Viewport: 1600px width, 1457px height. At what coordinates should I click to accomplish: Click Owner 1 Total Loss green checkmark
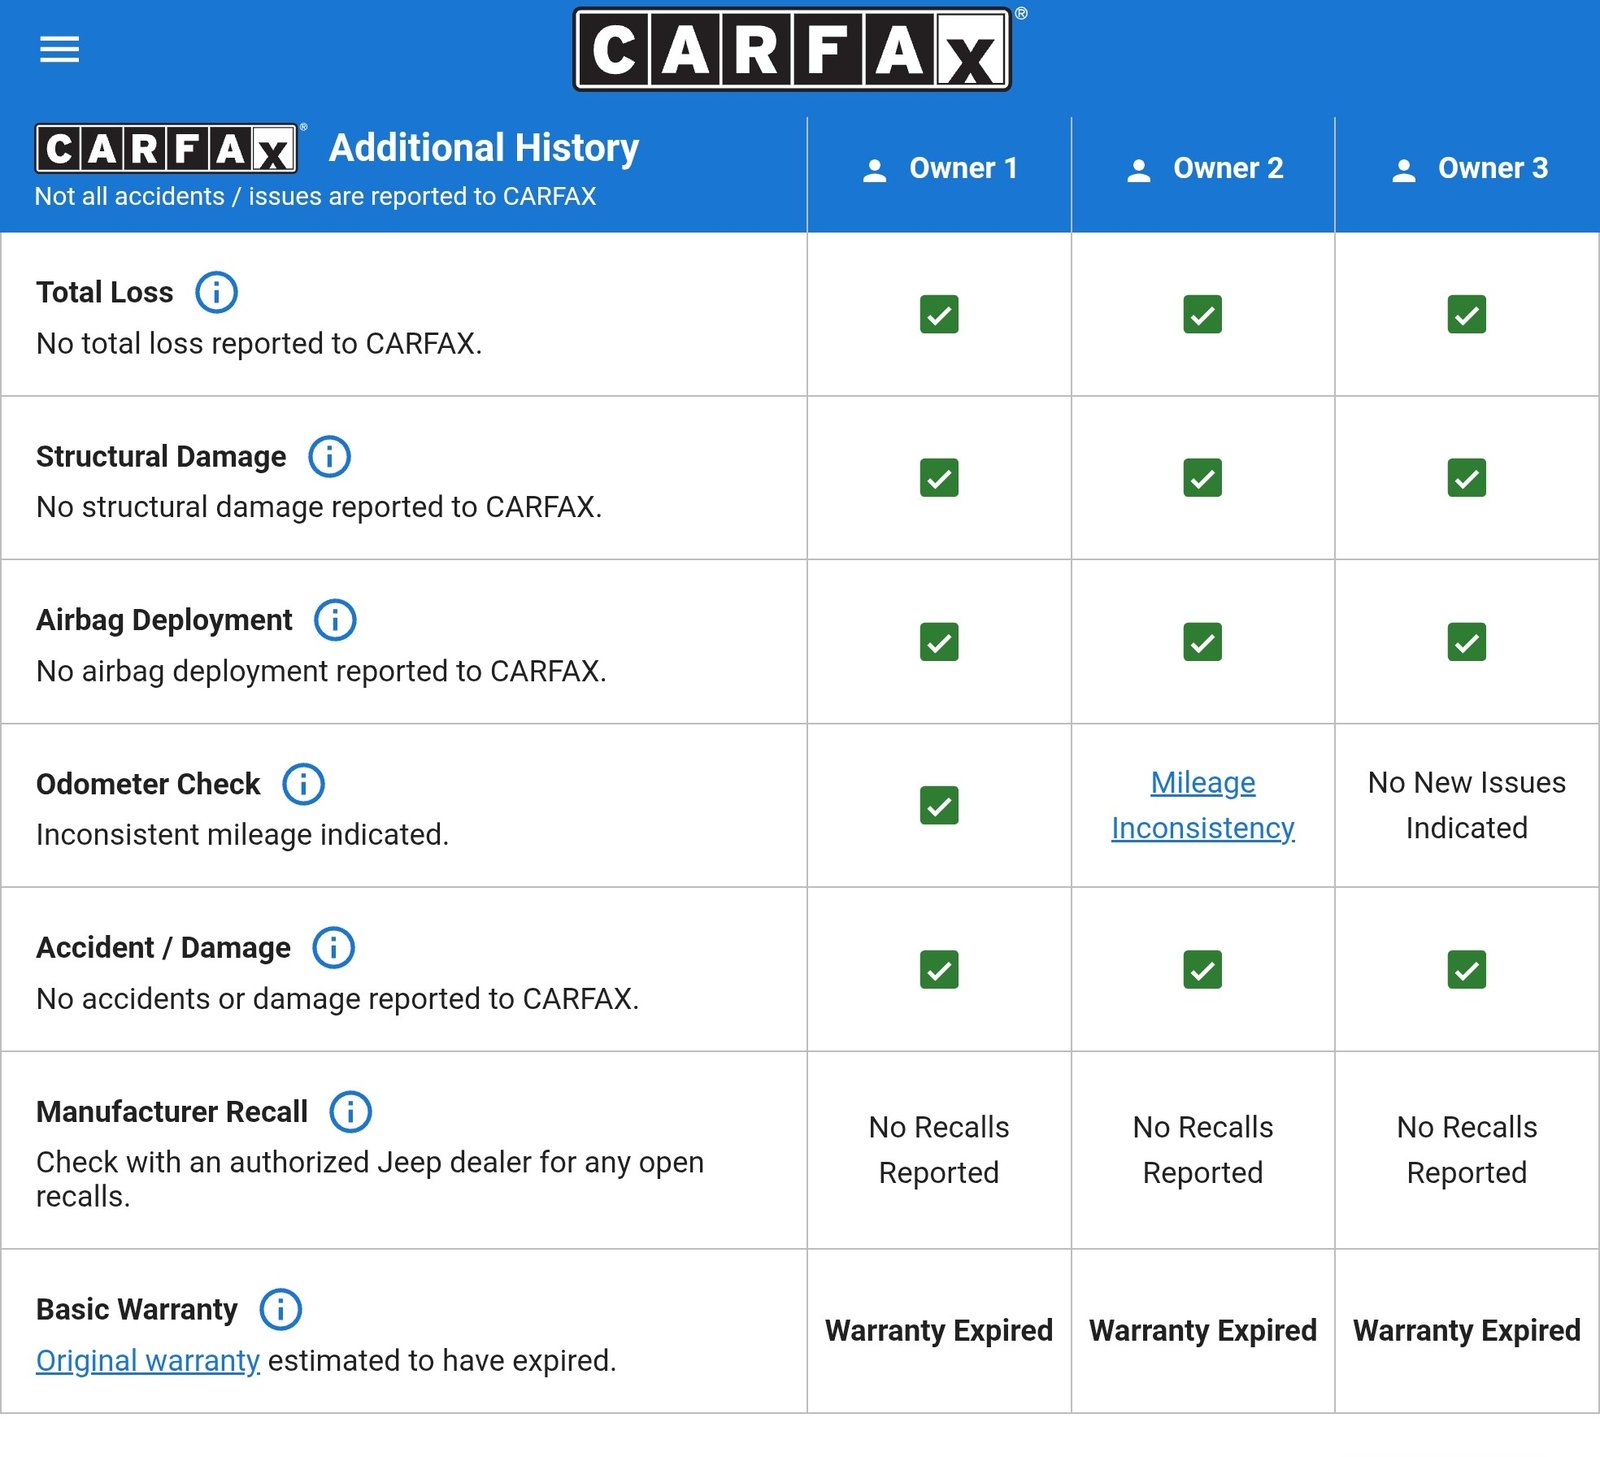pos(938,314)
